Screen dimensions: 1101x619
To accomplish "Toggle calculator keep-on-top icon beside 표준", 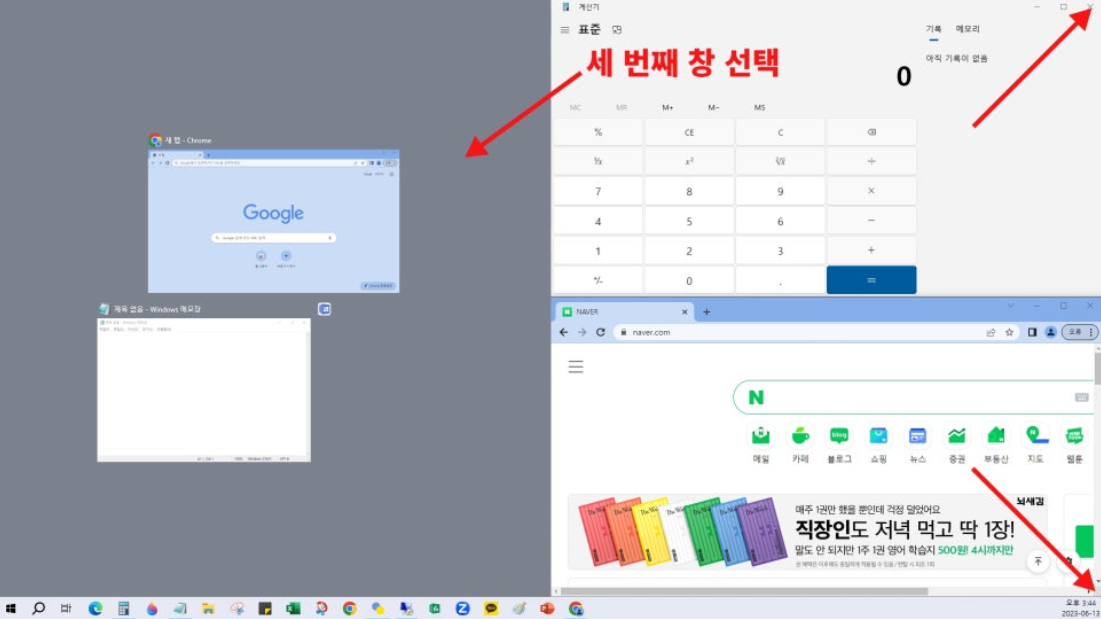I will (617, 30).
